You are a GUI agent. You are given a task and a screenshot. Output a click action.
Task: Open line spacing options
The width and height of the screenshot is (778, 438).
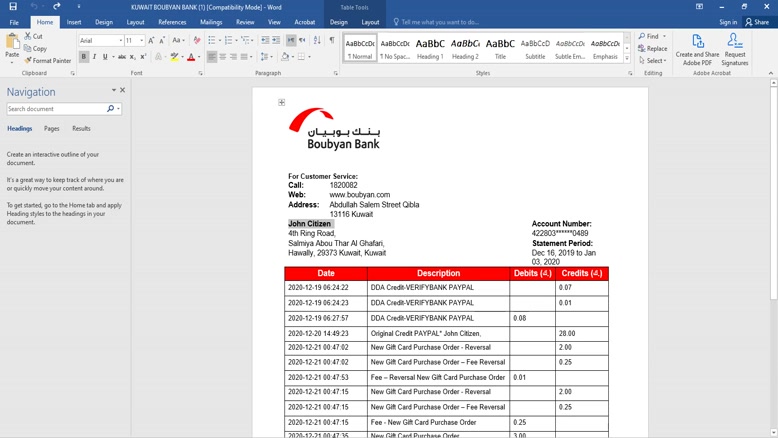[x=266, y=57]
